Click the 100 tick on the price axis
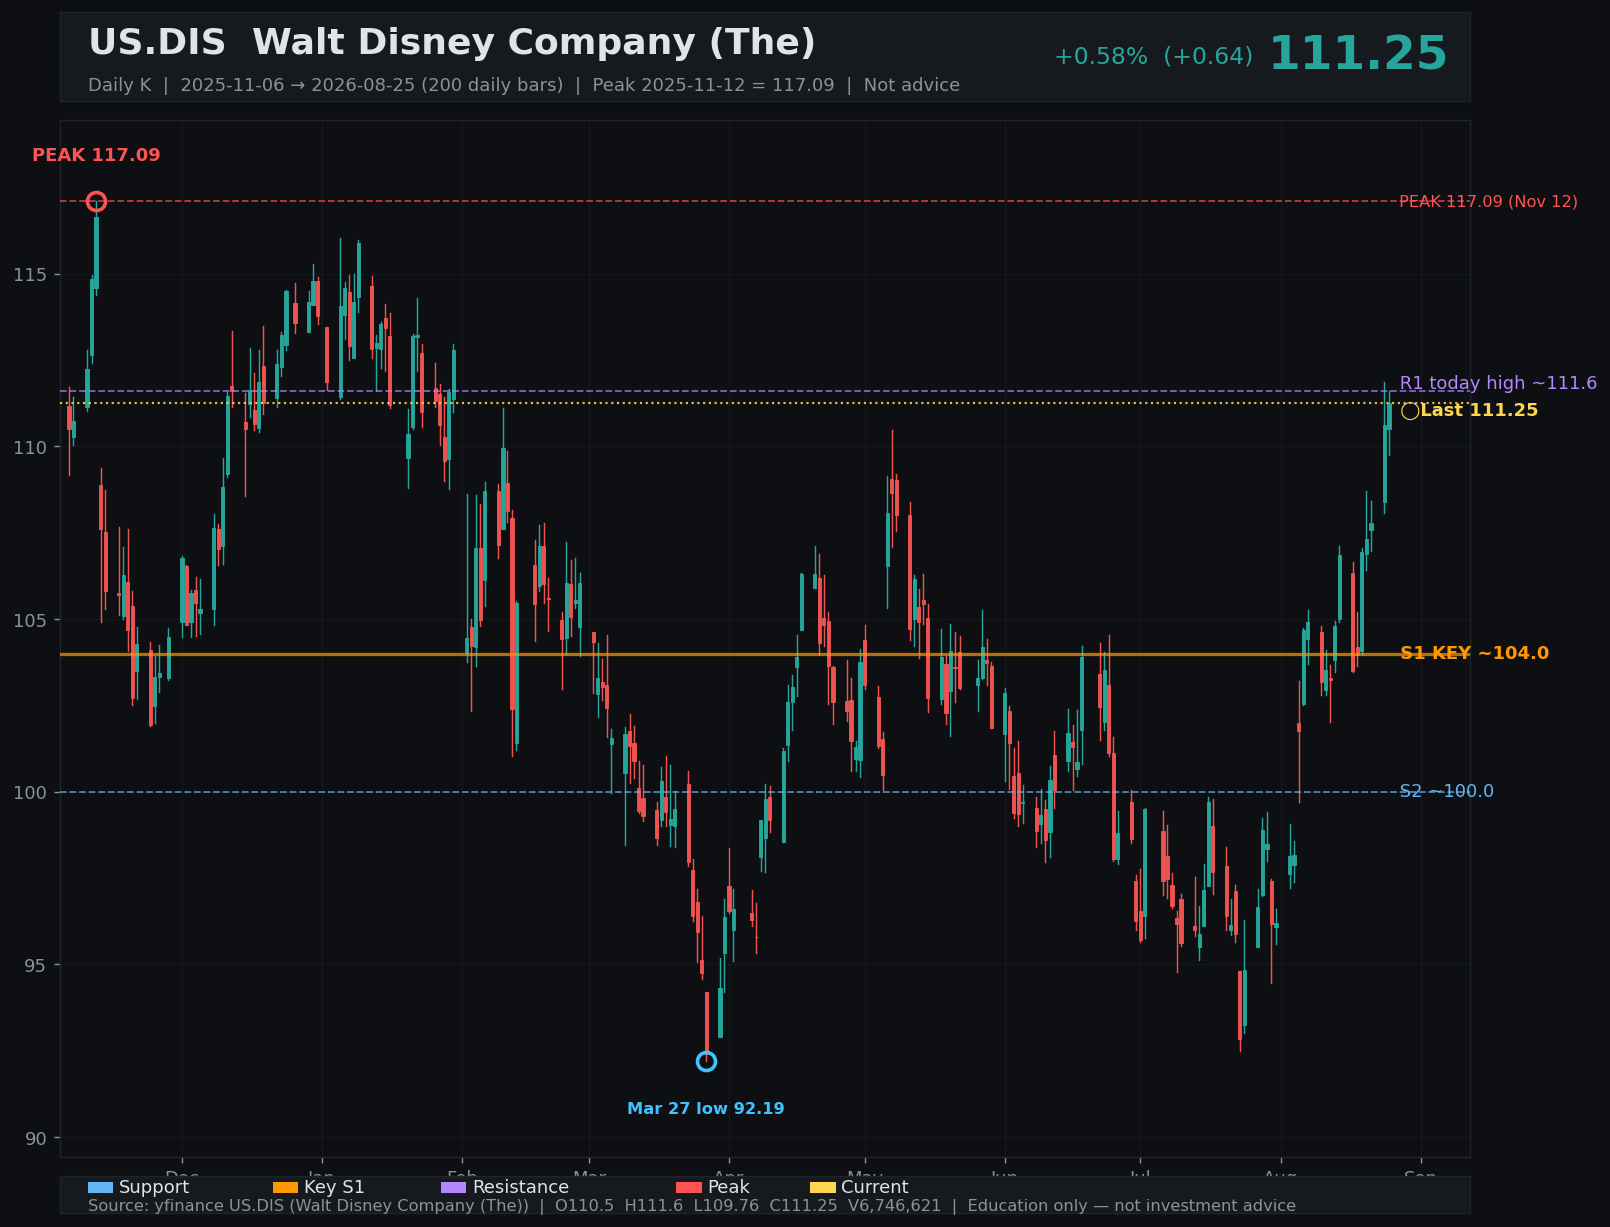The width and height of the screenshot is (1610, 1227). 30,793
